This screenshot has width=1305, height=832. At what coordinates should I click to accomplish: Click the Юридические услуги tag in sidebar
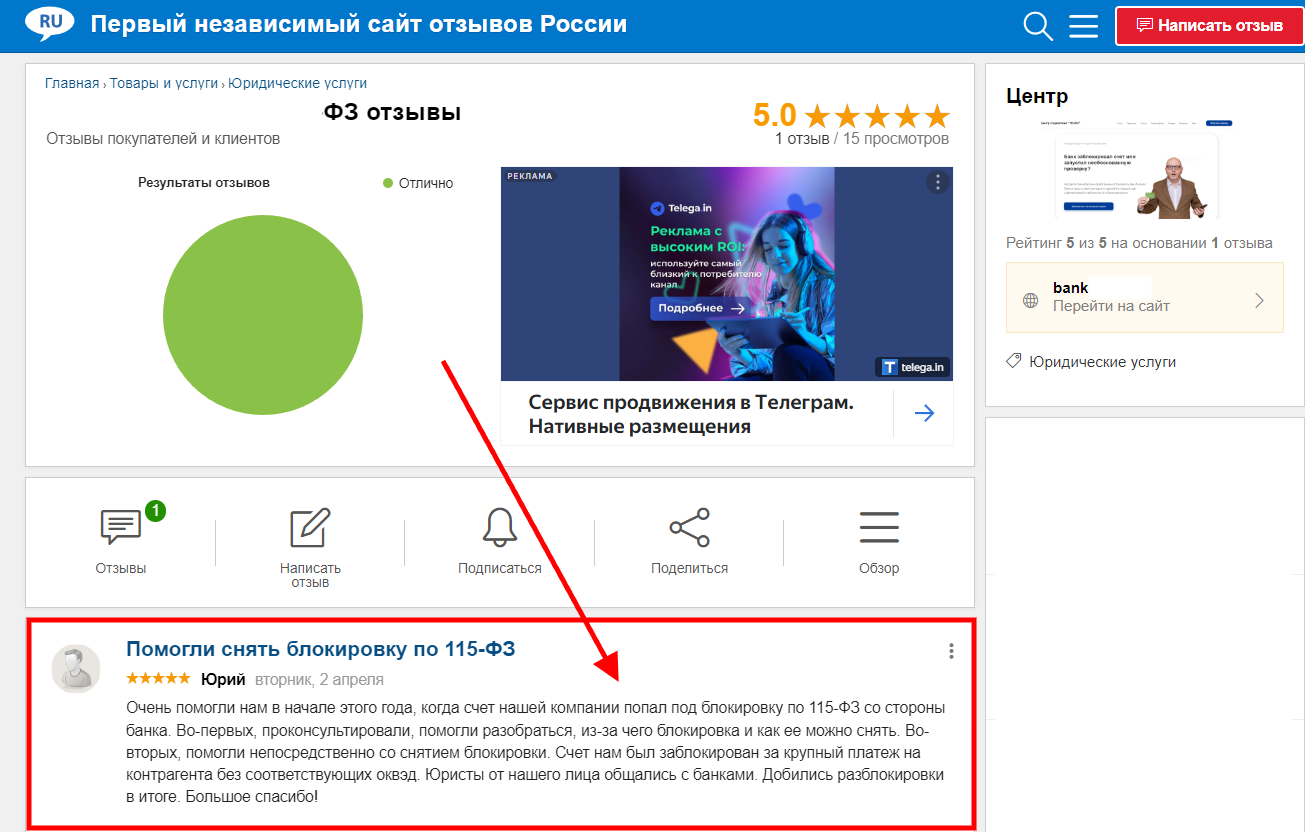(x=1102, y=362)
